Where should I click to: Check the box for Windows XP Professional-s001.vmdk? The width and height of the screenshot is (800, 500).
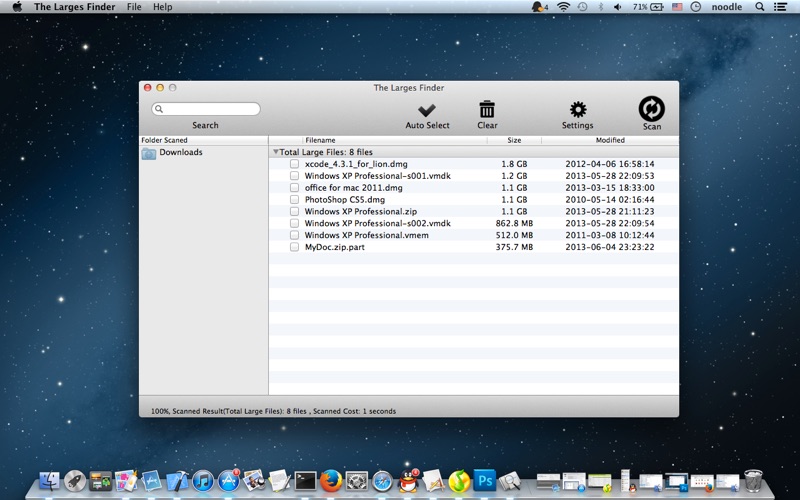pos(294,176)
